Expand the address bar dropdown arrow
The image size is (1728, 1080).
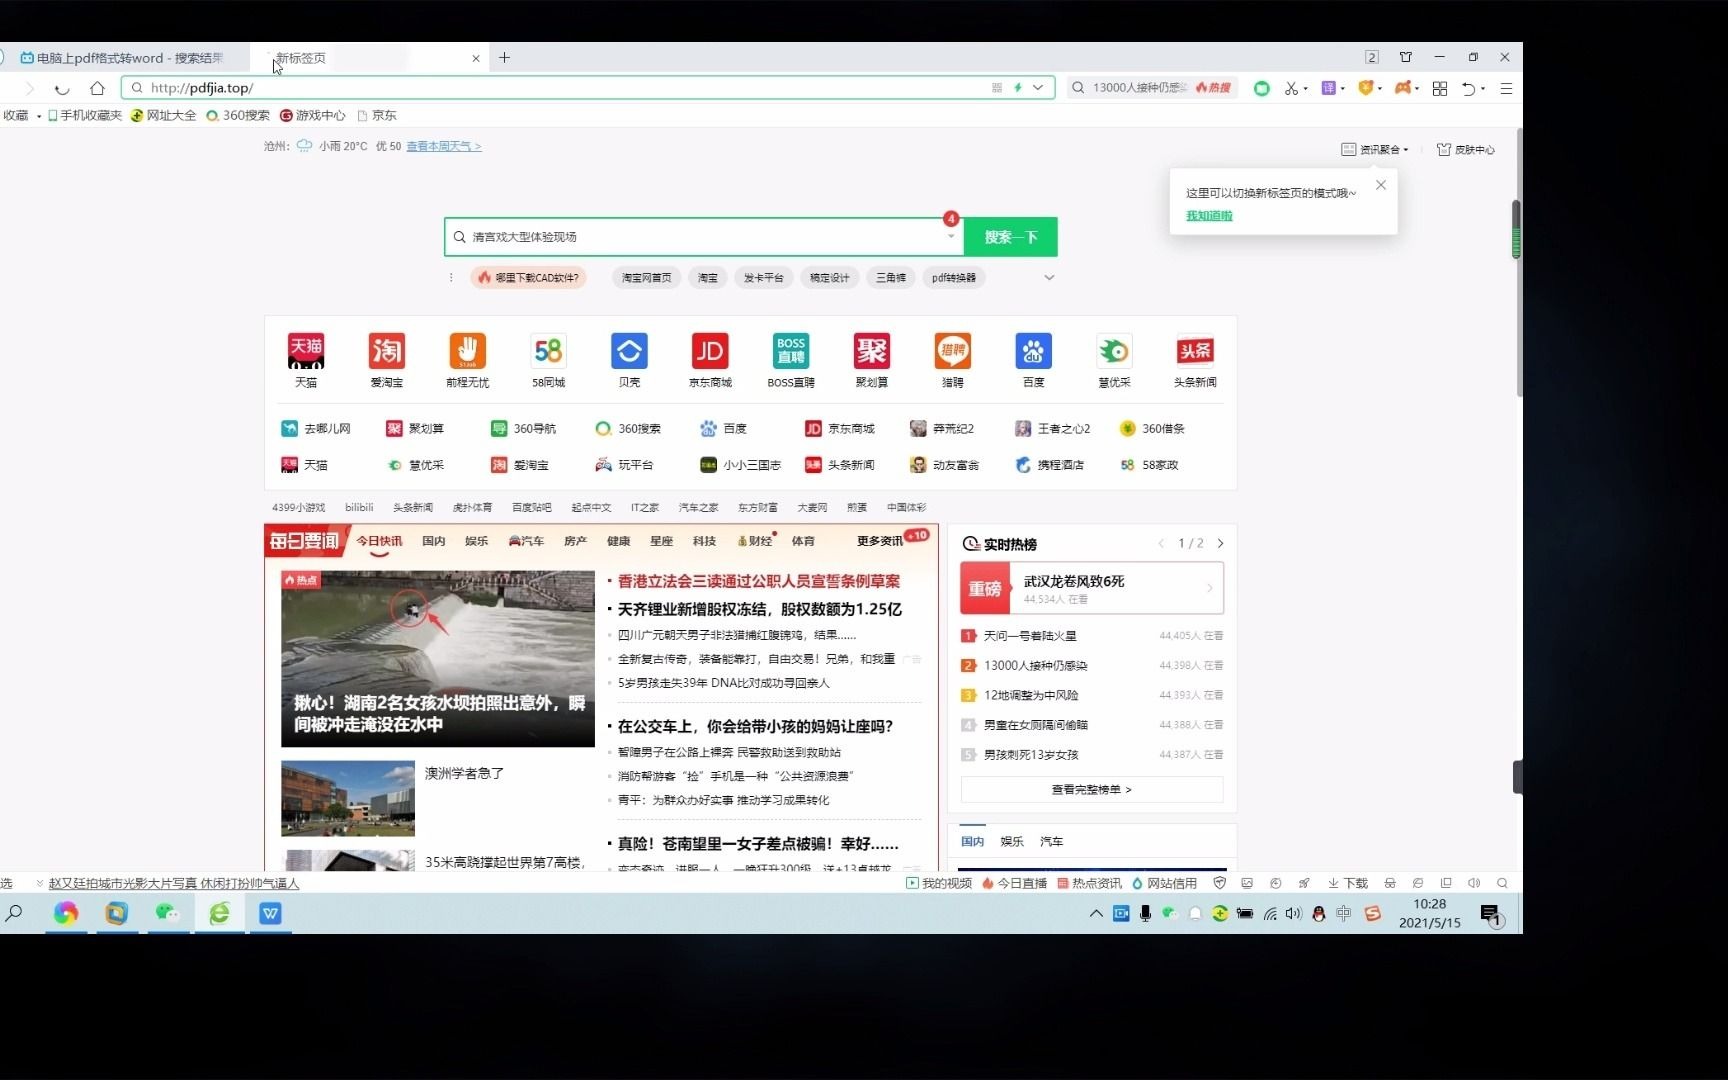(1038, 88)
